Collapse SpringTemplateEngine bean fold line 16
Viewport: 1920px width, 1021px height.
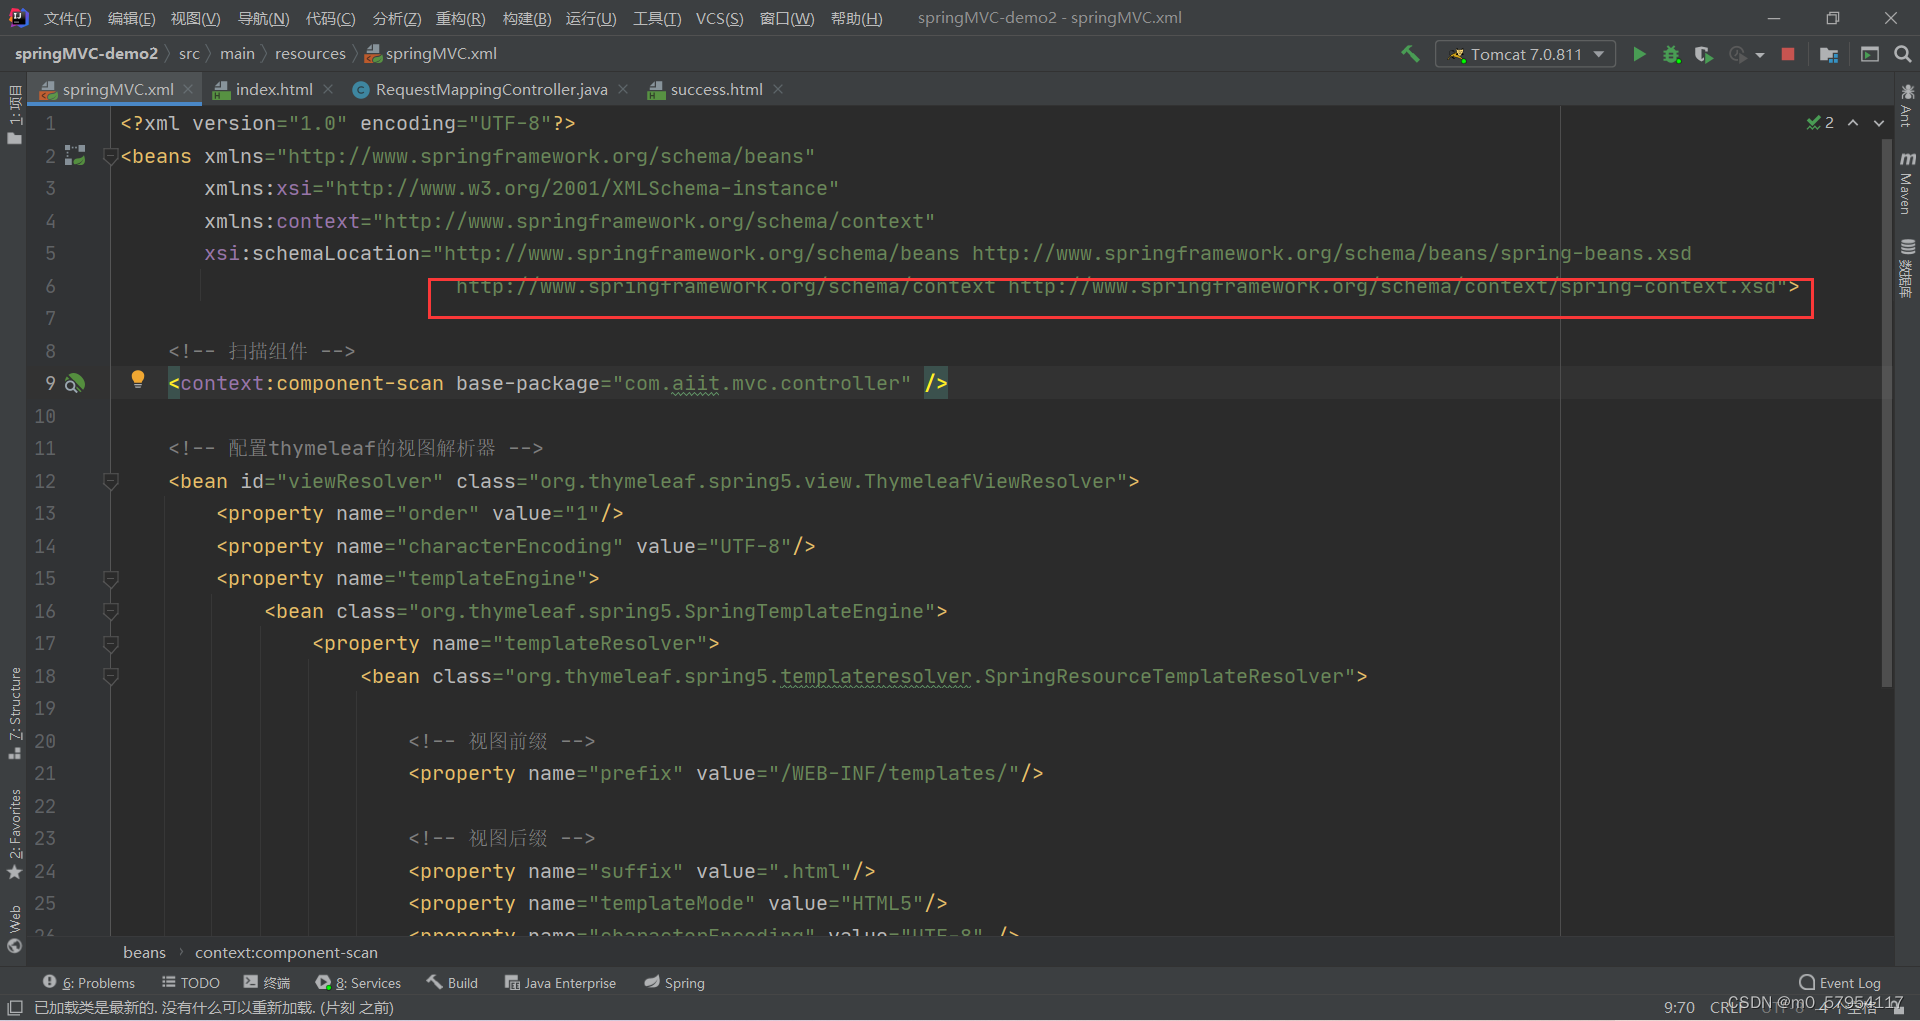110,611
